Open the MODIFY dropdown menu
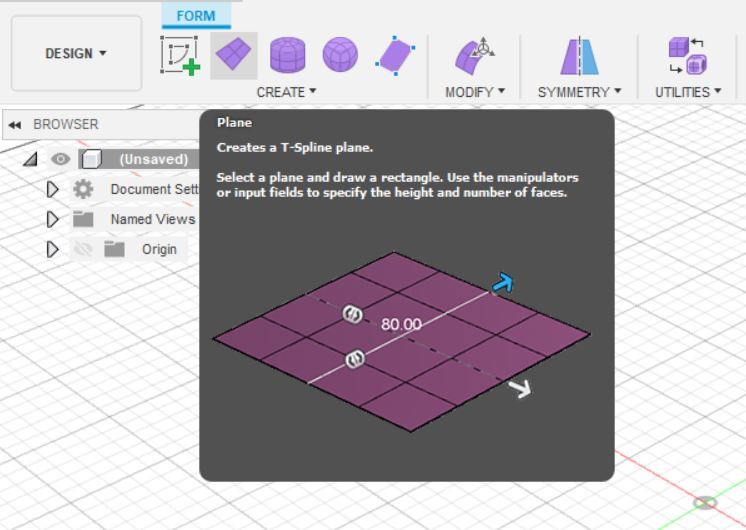This screenshot has height=530, width=746. point(475,91)
